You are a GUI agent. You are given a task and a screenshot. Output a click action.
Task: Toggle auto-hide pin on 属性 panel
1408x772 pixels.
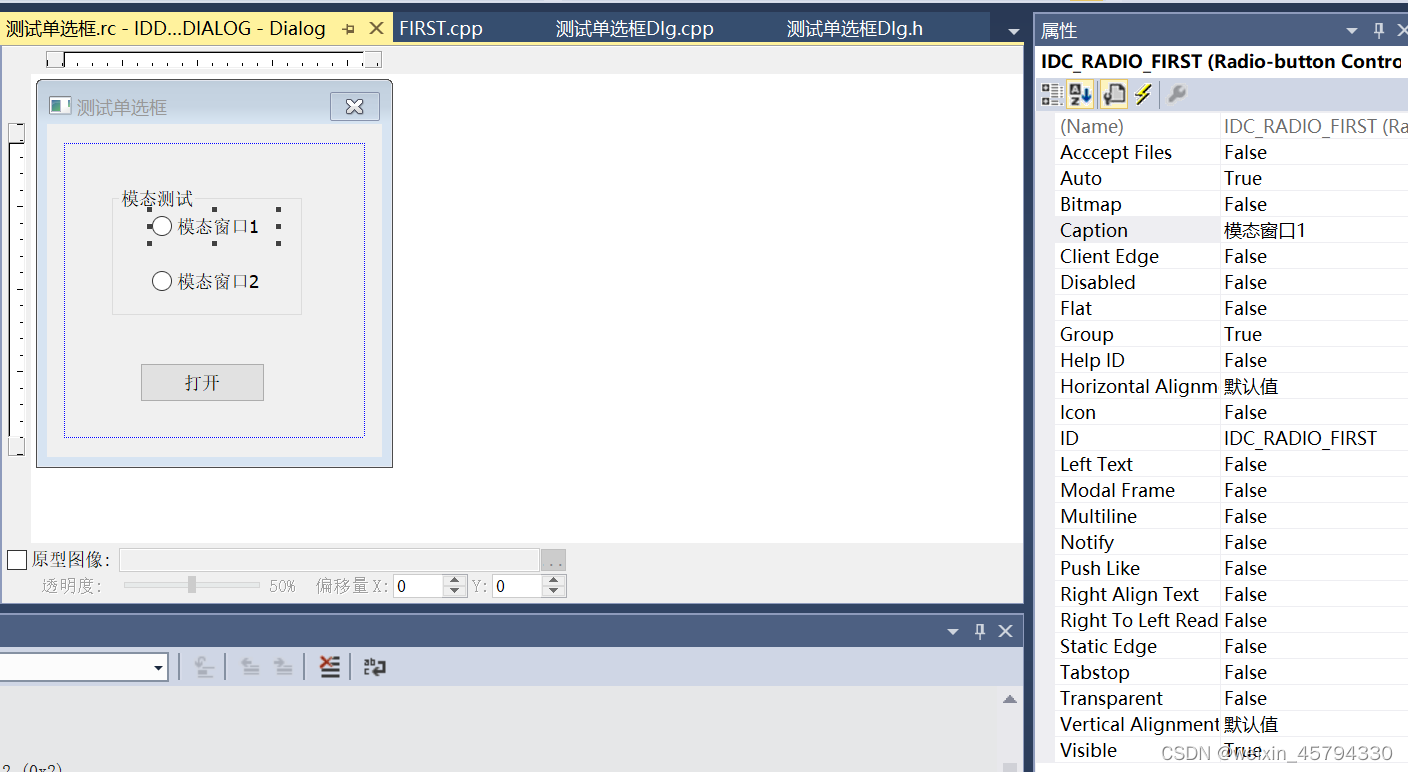[x=1378, y=31]
